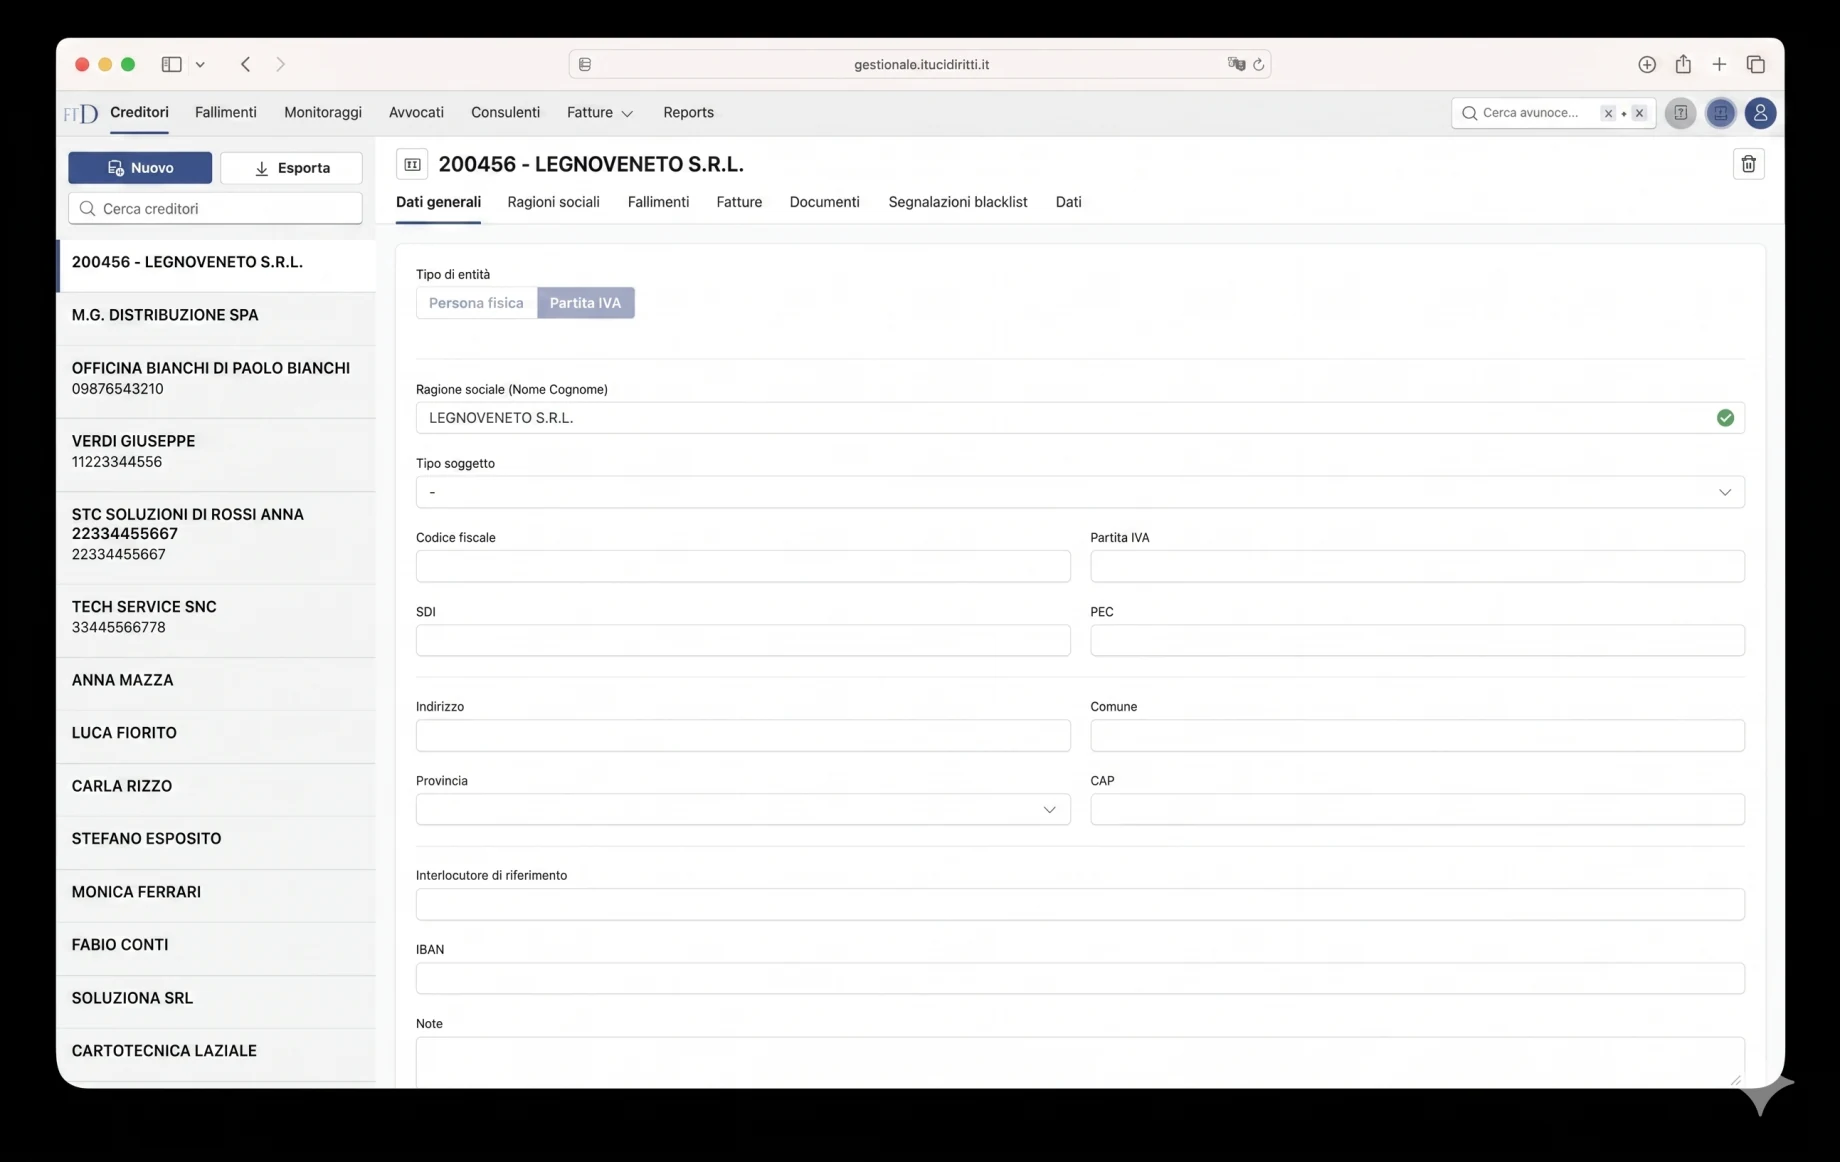
Task: Click the CAP input field
Action: pos(1417,809)
